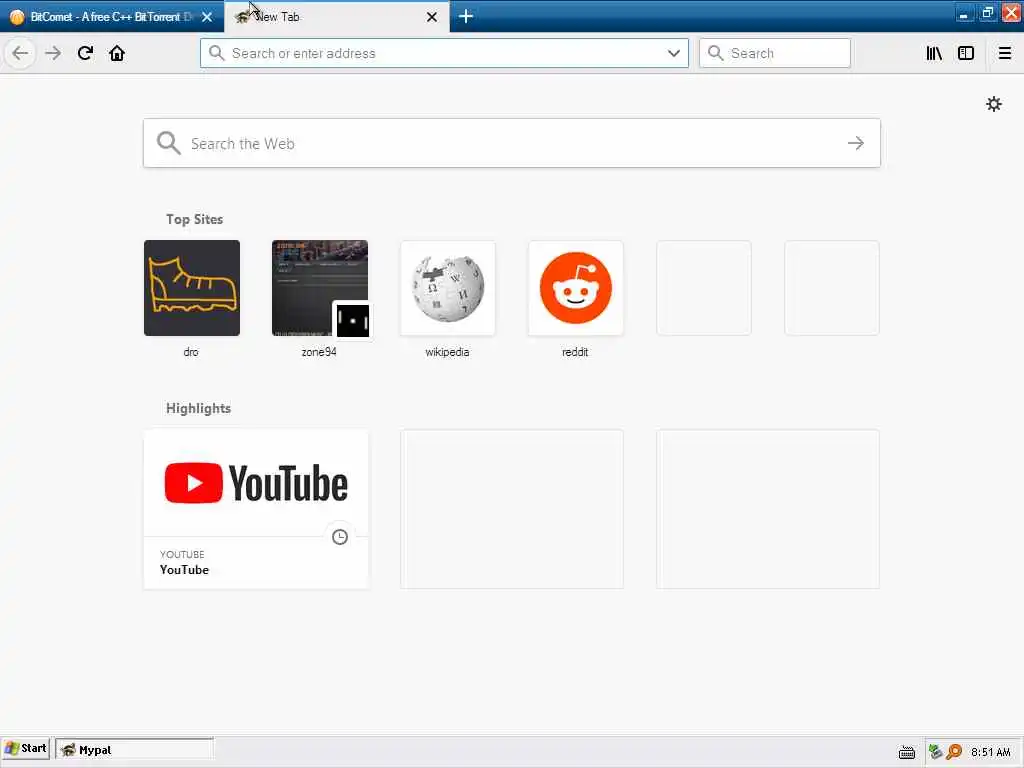Image resolution: width=1024 pixels, height=768 pixels.
Task: Open the home page via house icon
Action: [x=117, y=53]
